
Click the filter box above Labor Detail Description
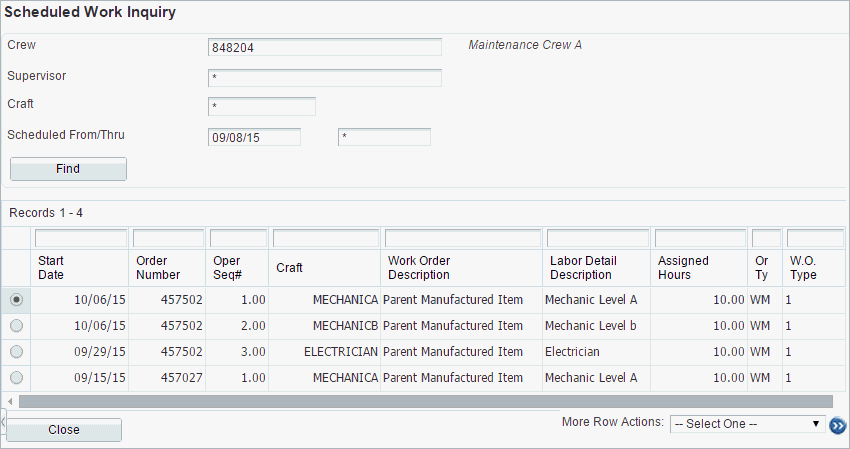click(597, 238)
